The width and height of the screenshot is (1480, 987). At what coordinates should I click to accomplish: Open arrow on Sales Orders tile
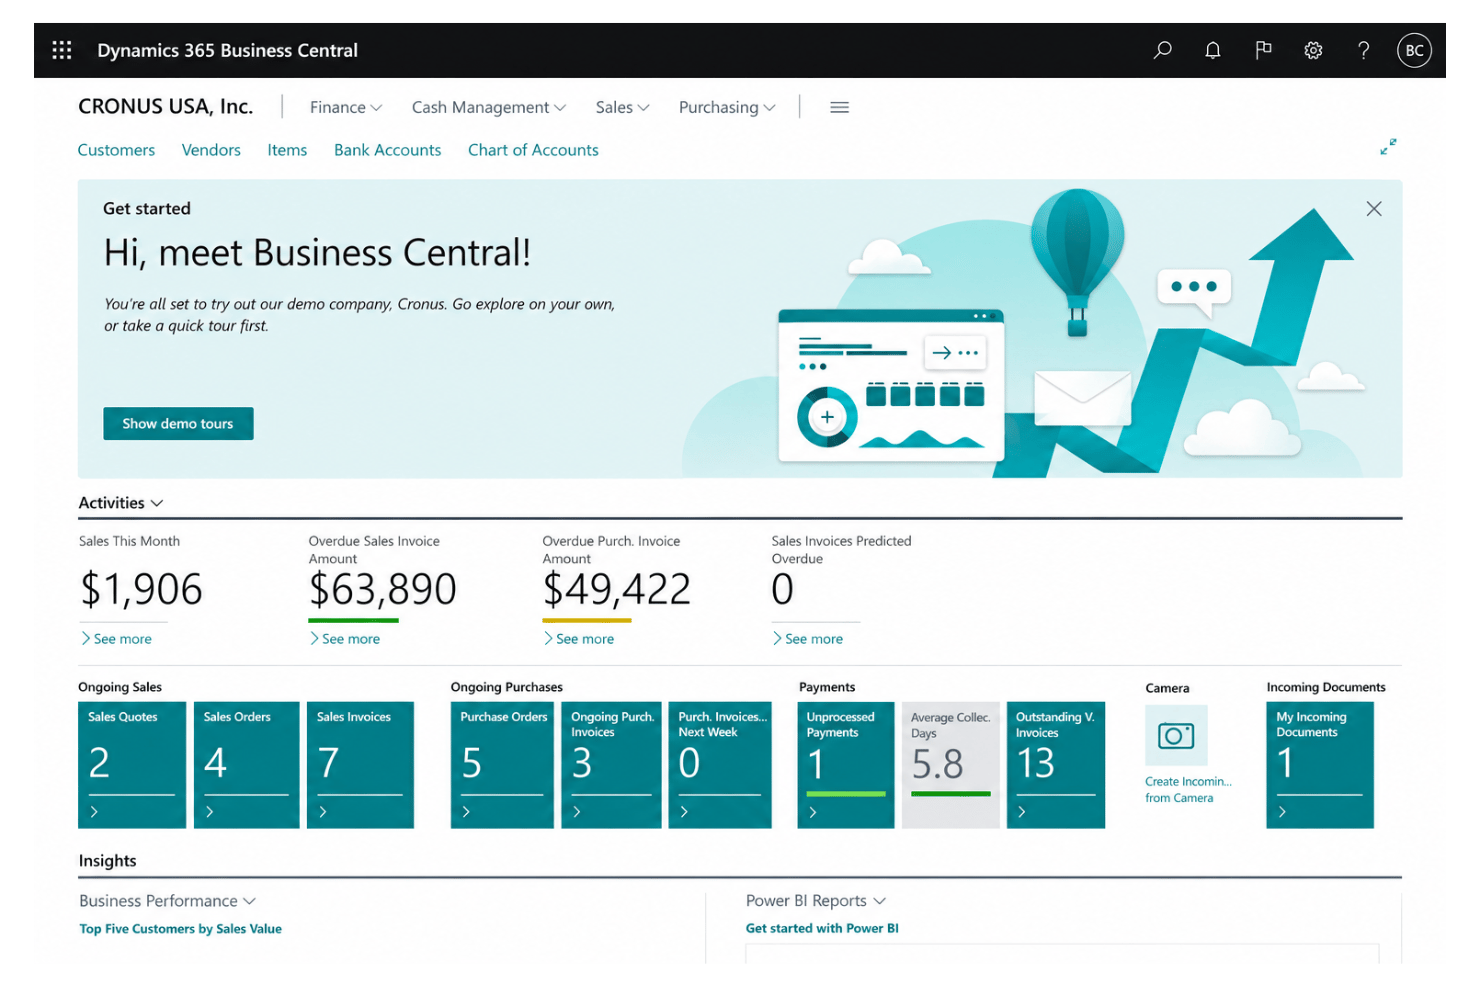pos(209,812)
